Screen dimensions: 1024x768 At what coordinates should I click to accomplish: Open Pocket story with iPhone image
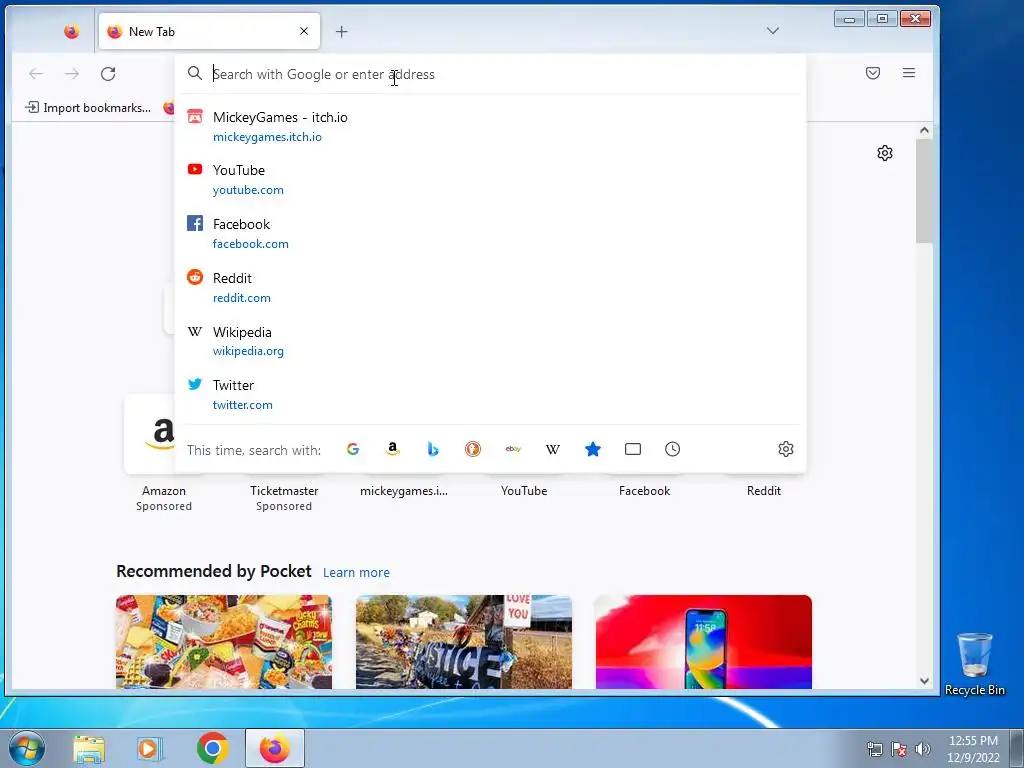point(703,642)
